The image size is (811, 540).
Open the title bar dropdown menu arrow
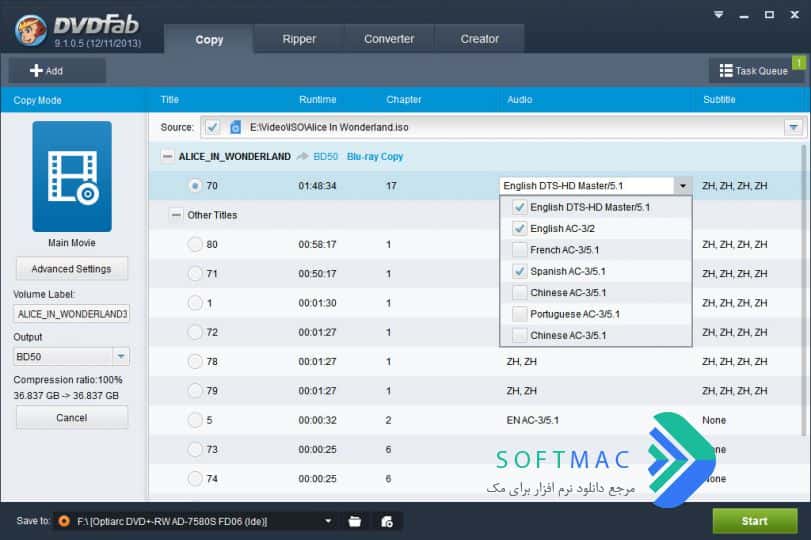pos(718,14)
